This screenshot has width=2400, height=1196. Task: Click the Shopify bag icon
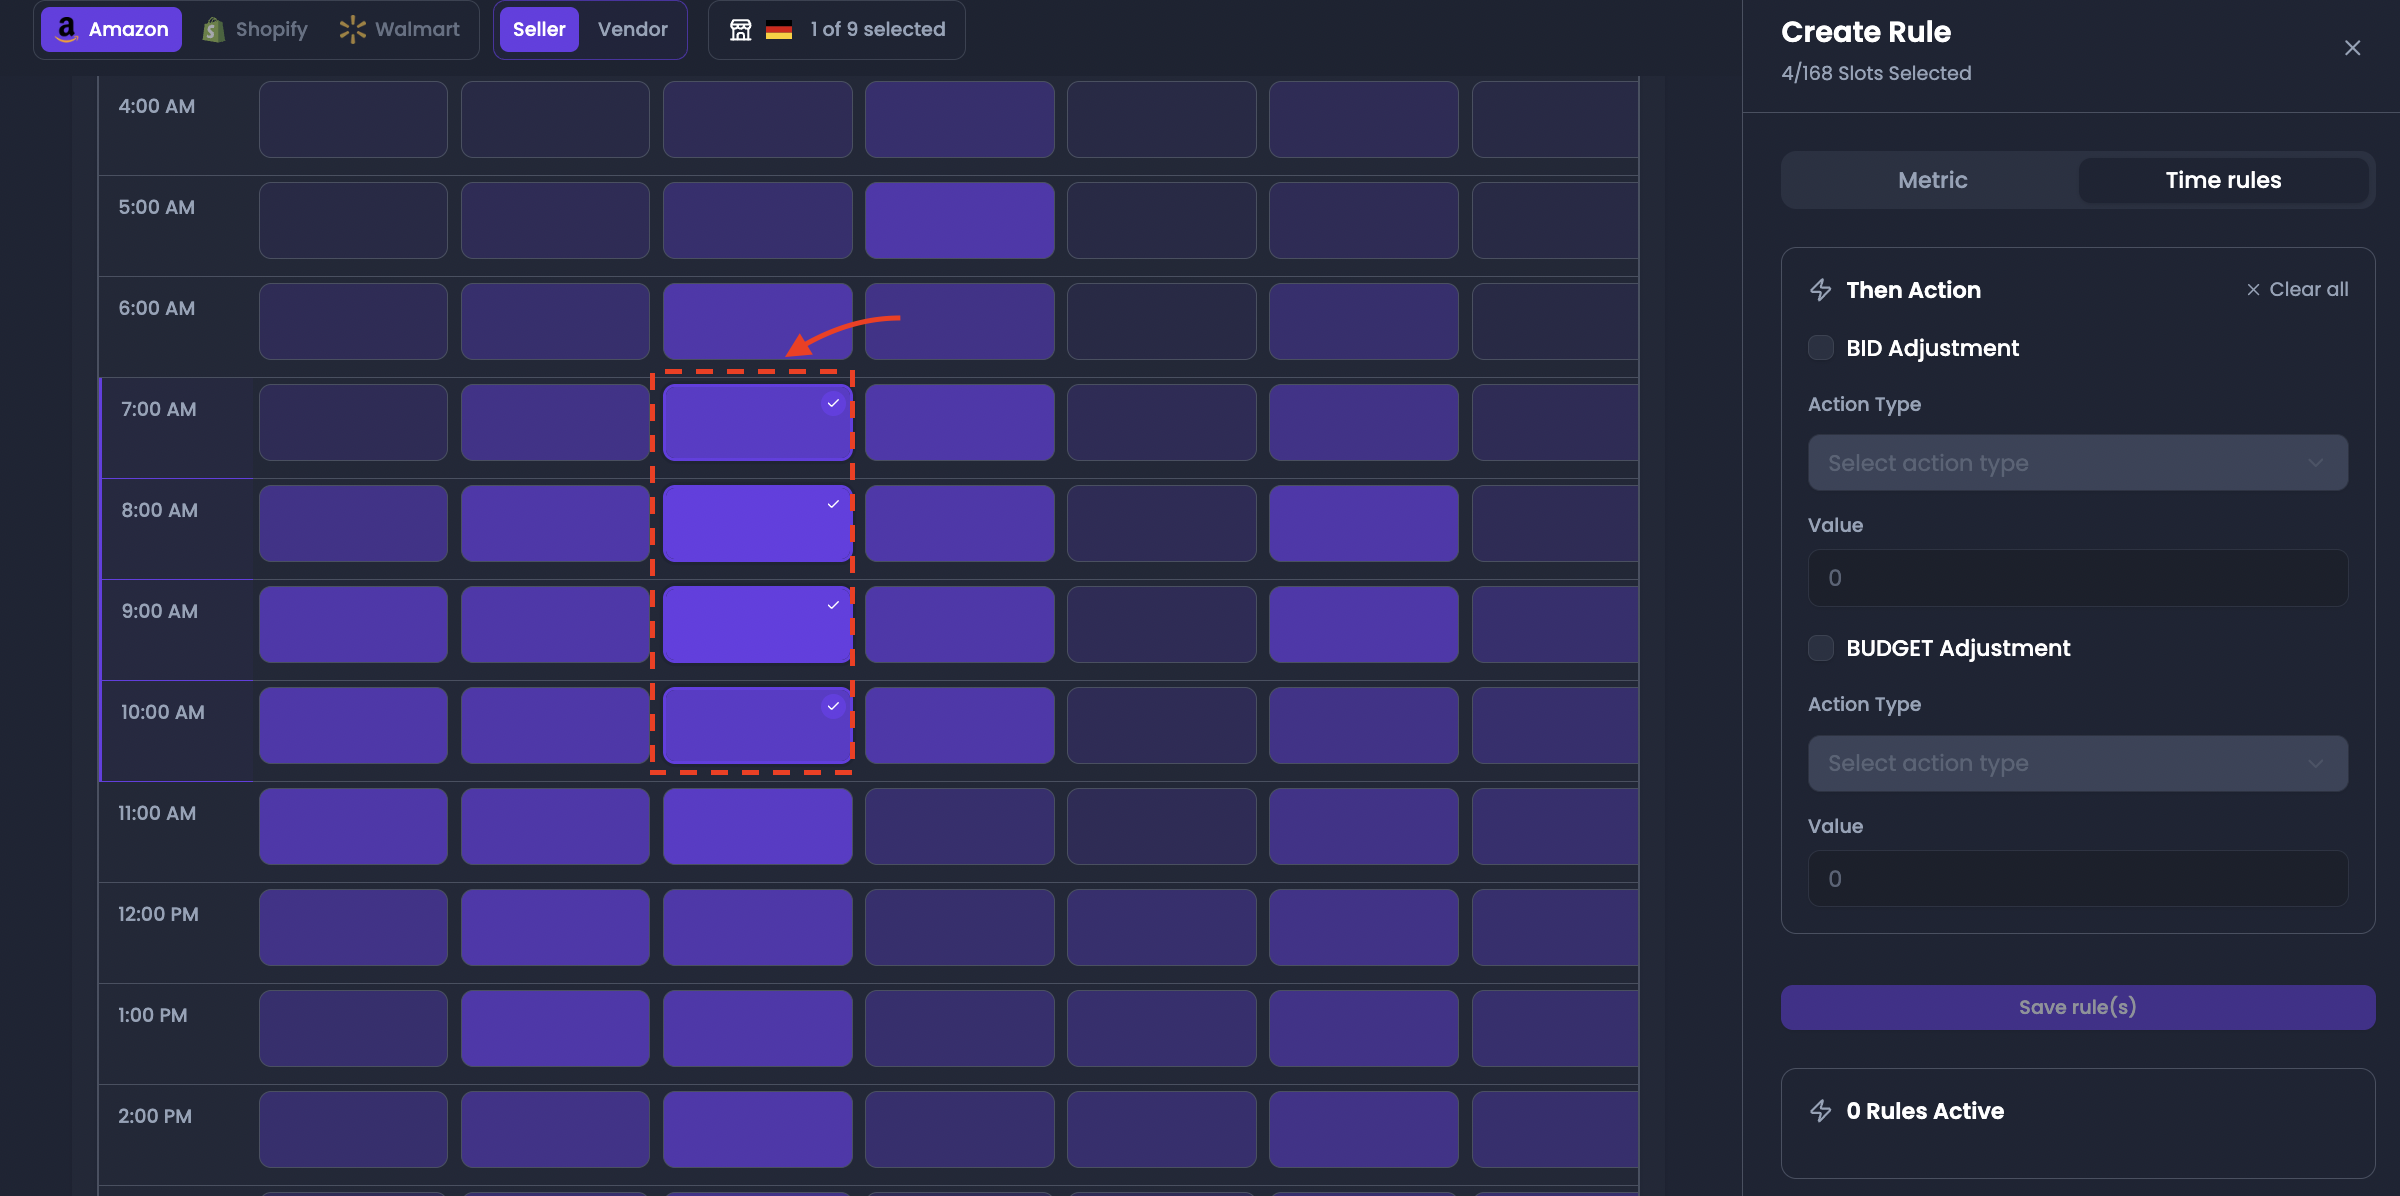tap(213, 30)
